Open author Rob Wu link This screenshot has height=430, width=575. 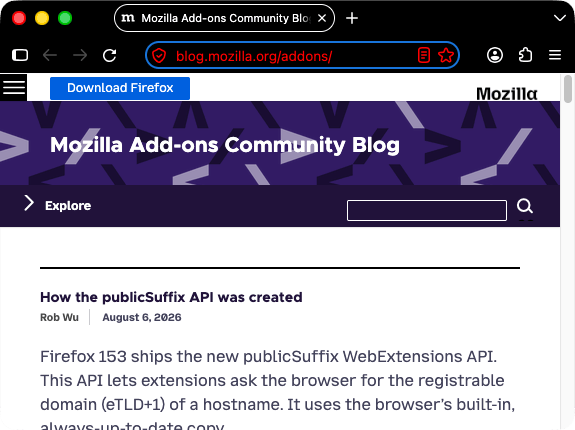click(59, 317)
